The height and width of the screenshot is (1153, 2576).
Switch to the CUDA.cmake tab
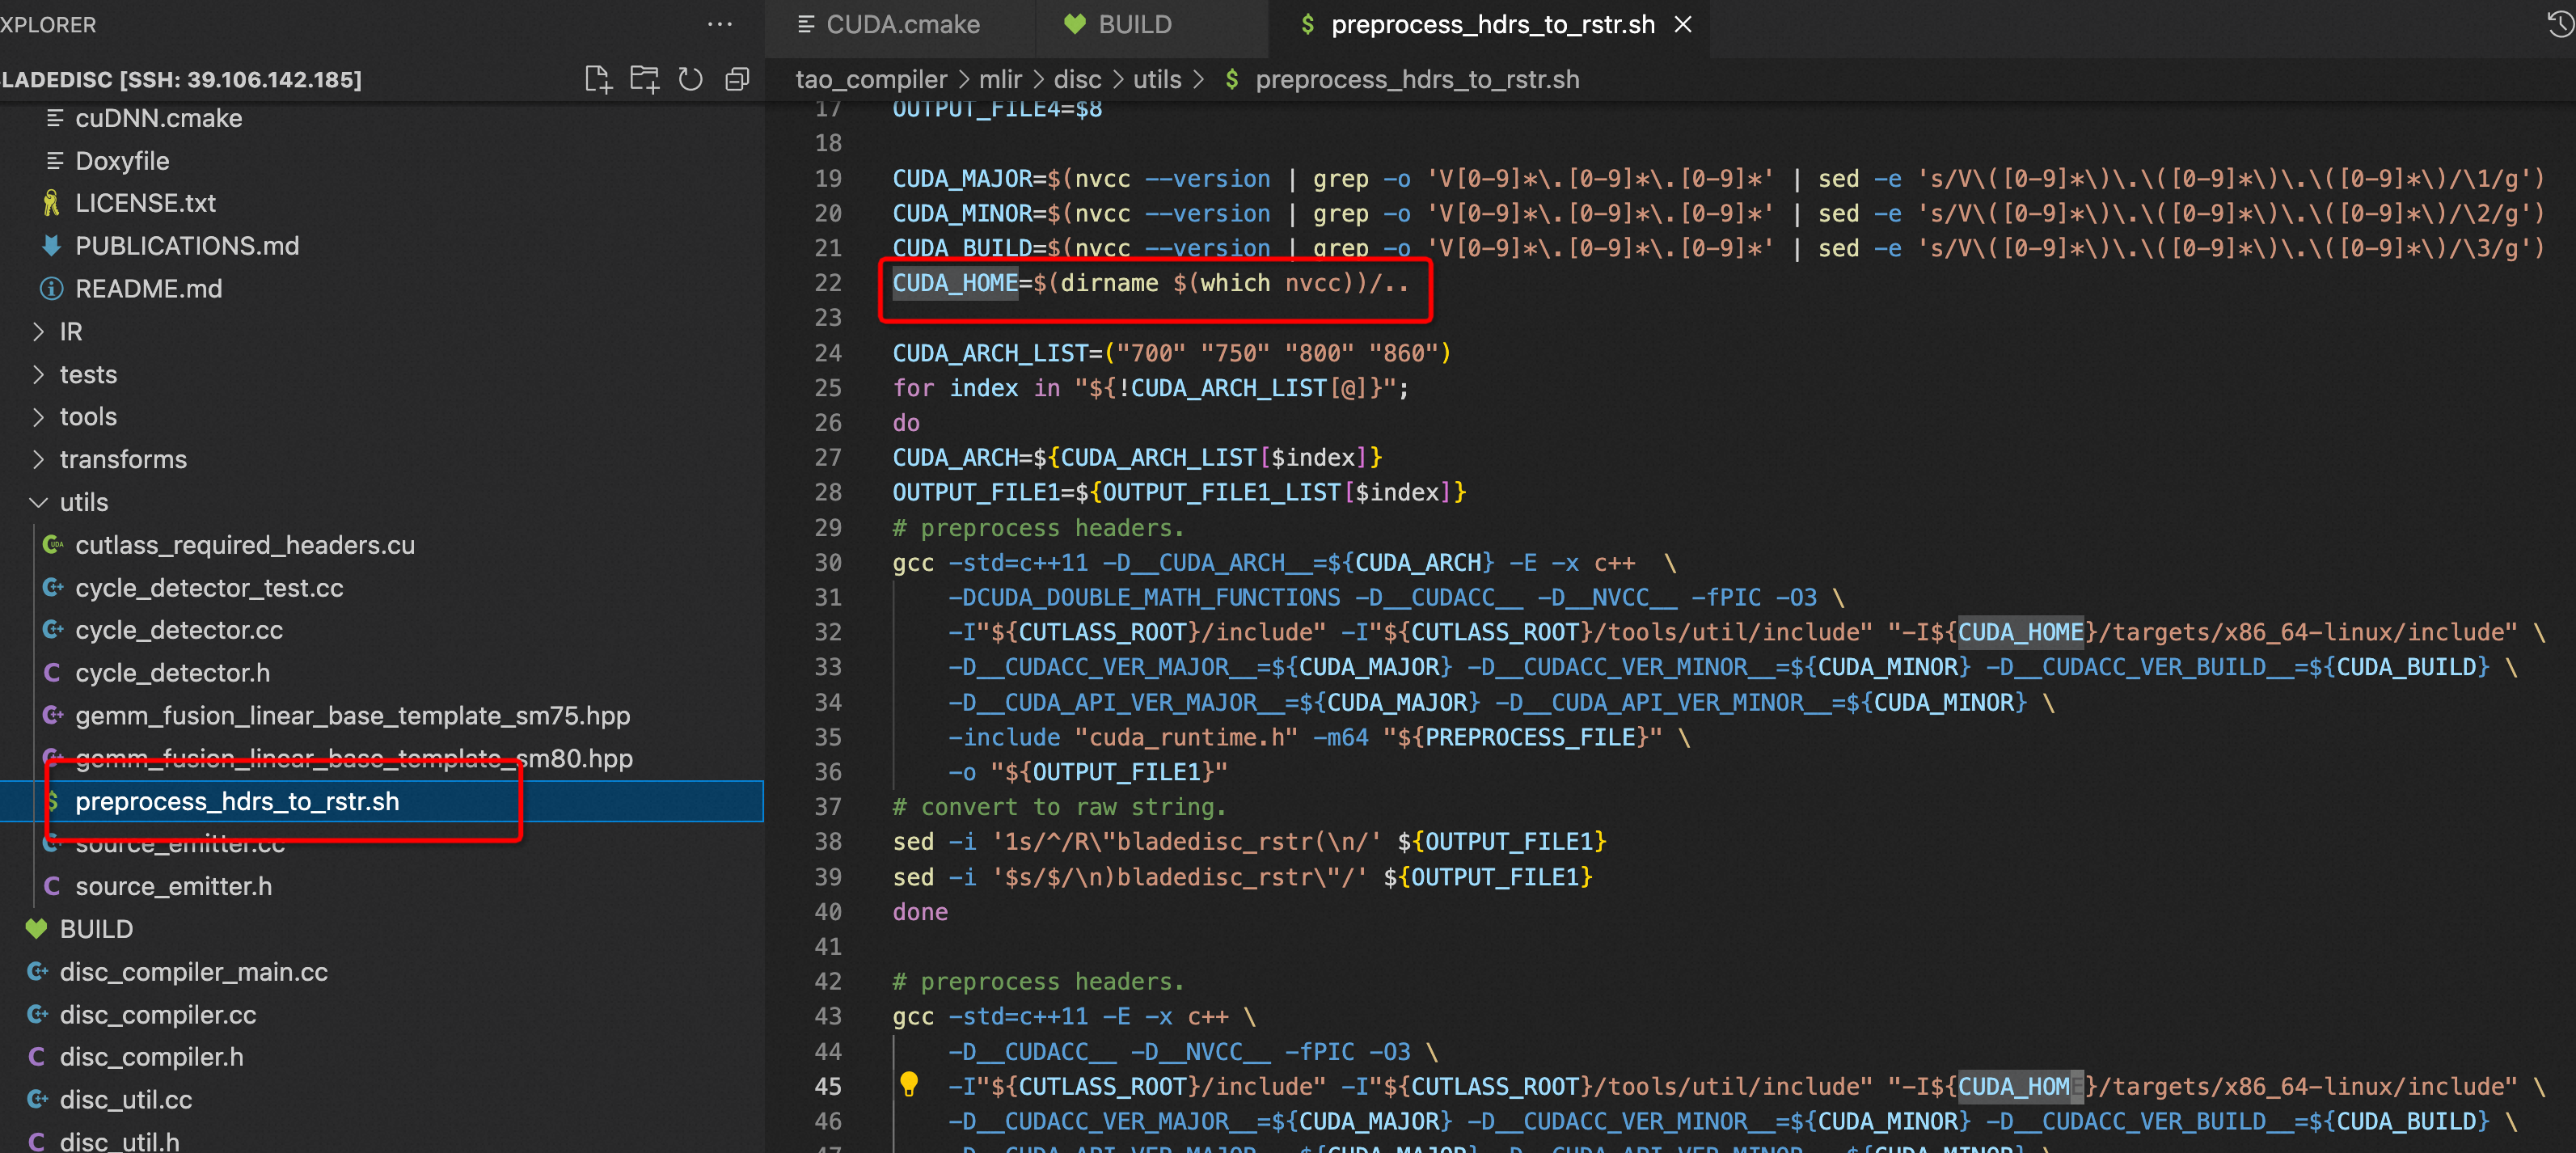coord(900,24)
